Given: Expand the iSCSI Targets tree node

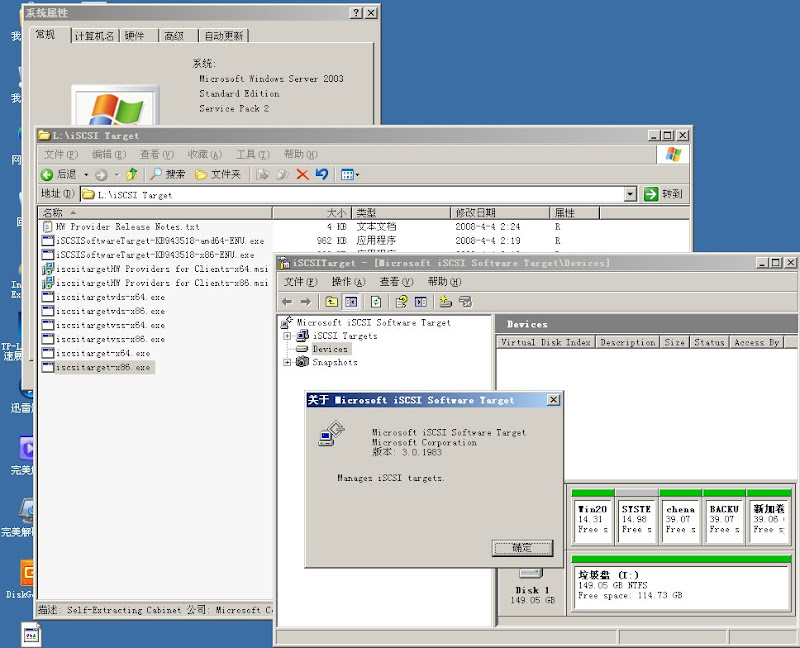Looking at the screenshot, I should (287, 336).
